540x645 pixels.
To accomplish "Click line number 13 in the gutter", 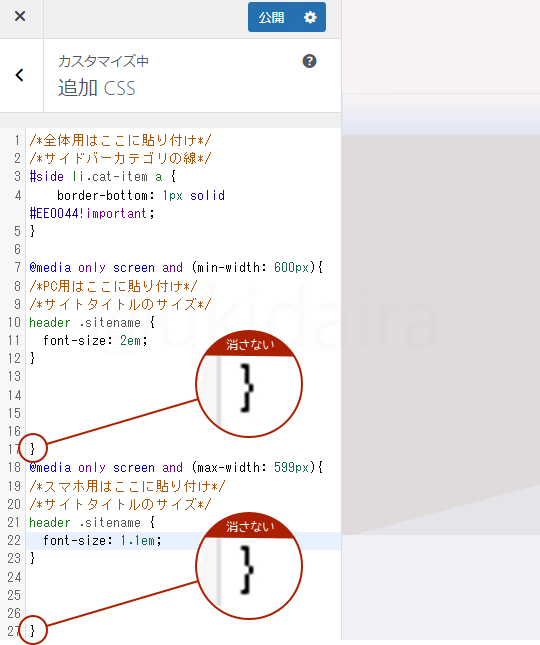I will 14,376.
